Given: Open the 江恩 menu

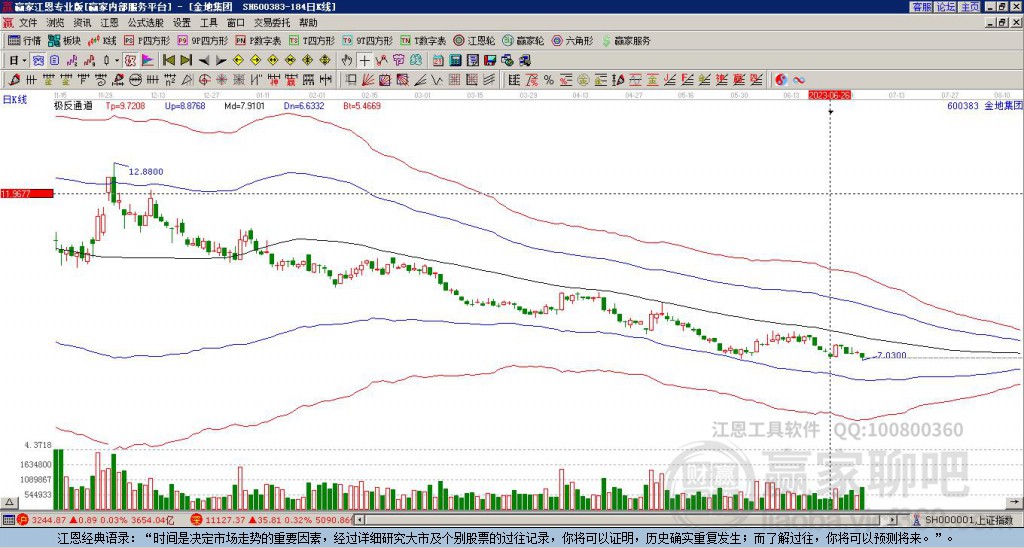Looking at the screenshot, I should point(110,23).
